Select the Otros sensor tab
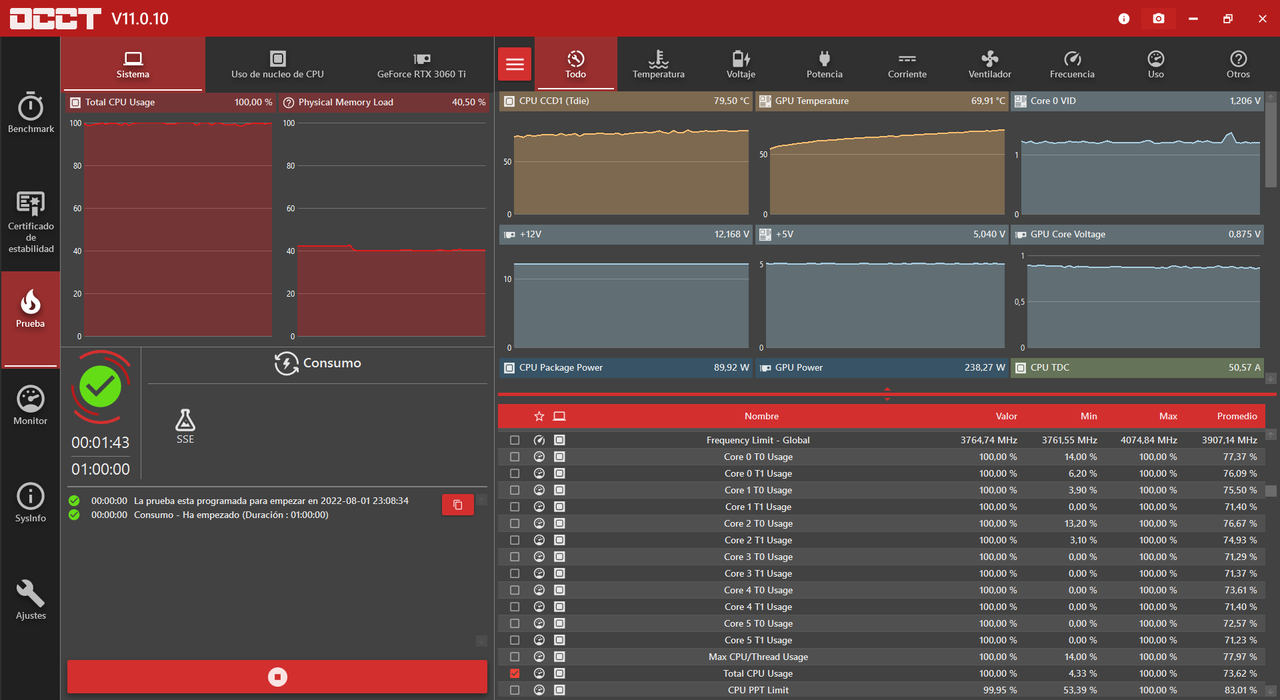Image resolution: width=1280 pixels, height=700 pixels. pyautogui.click(x=1238, y=65)
